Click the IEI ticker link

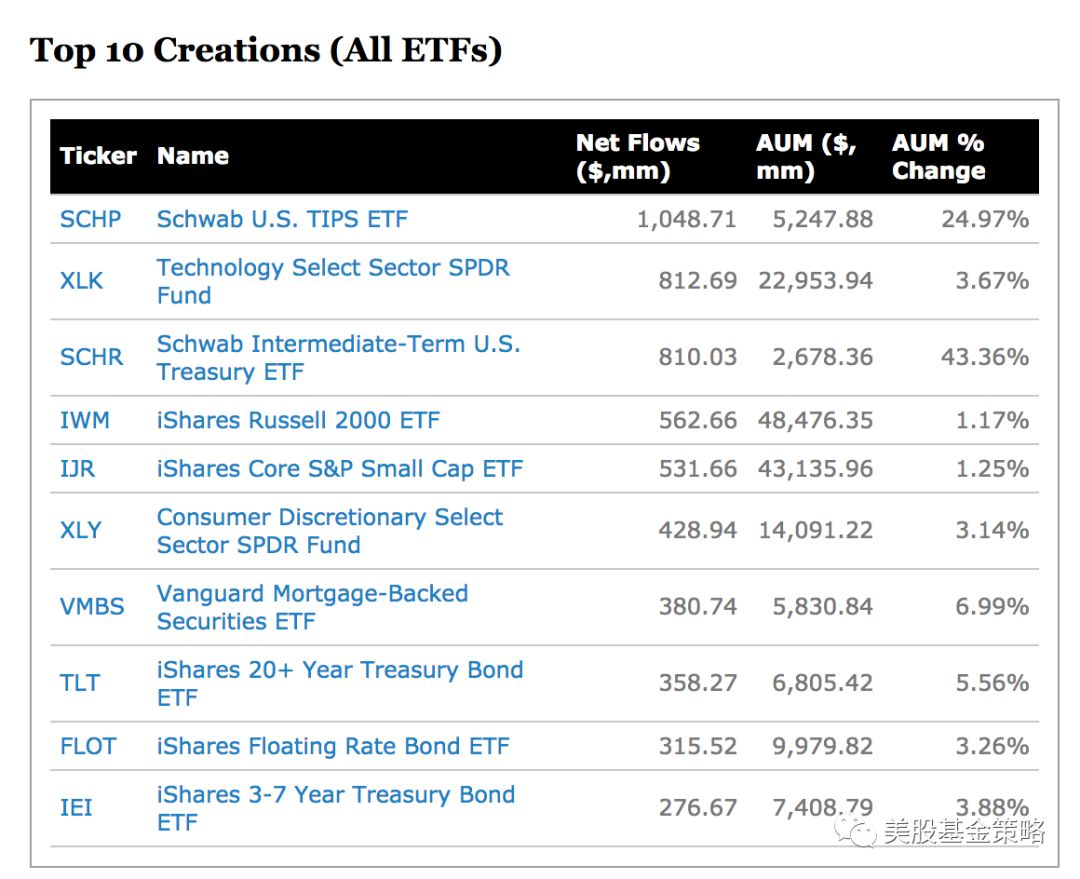tap(76, 807)
